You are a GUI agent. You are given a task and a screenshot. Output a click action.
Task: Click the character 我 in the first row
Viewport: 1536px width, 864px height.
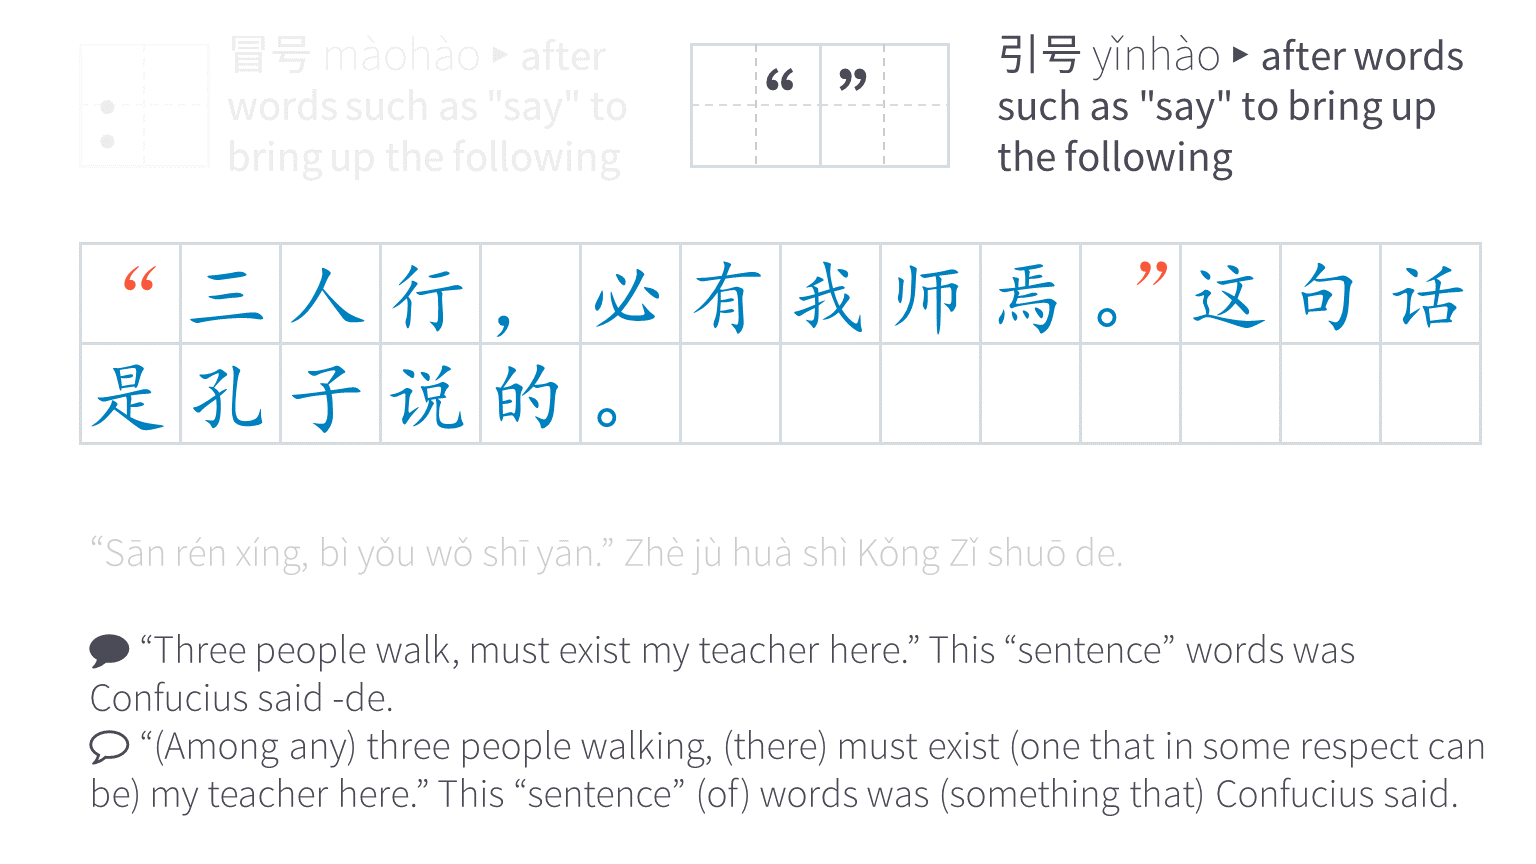point(828,297)
